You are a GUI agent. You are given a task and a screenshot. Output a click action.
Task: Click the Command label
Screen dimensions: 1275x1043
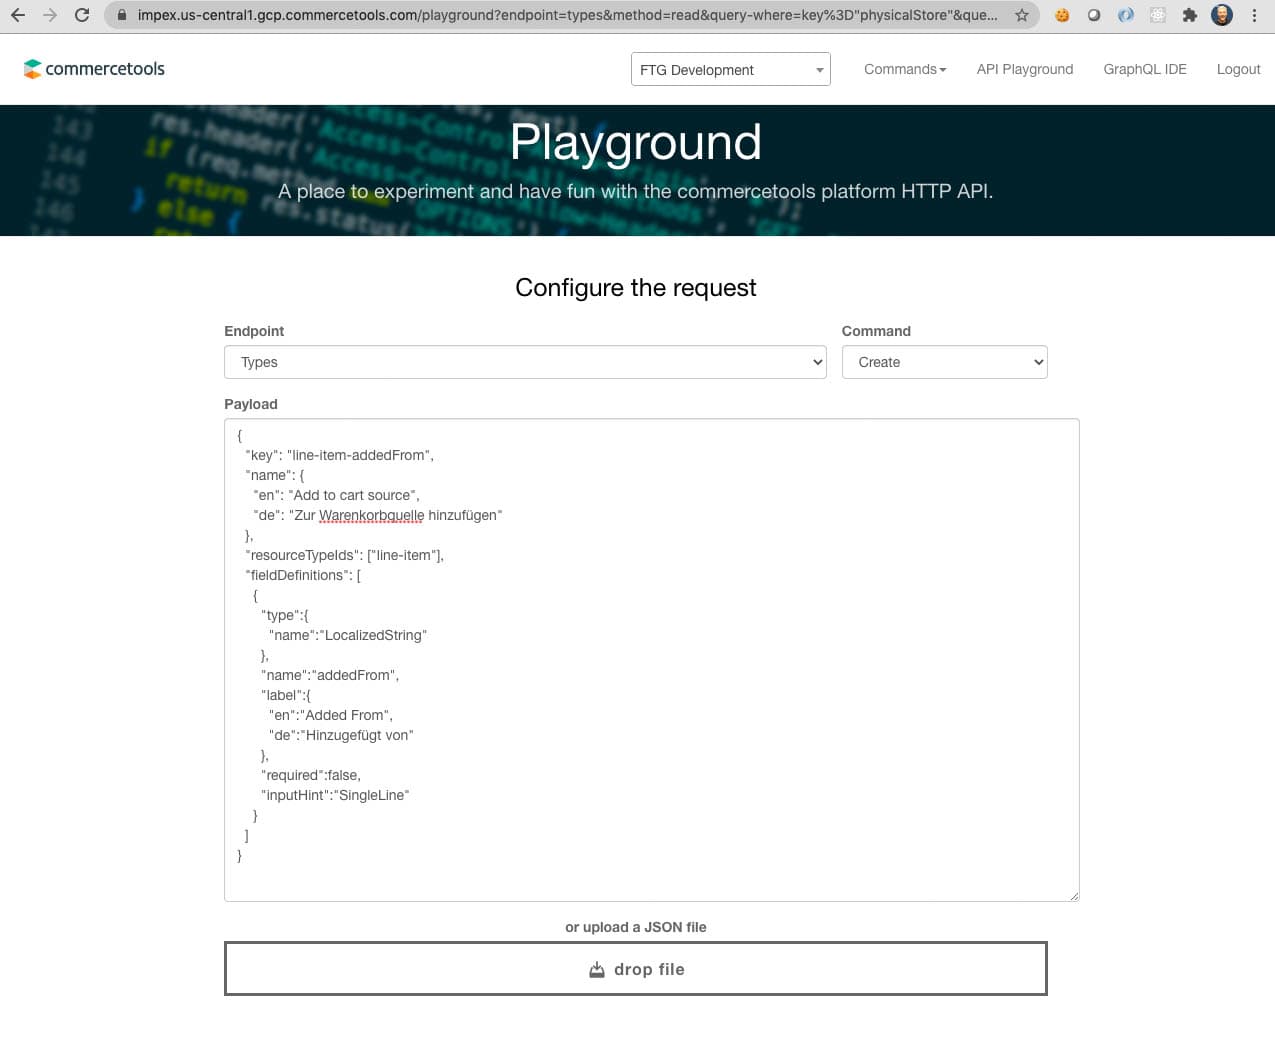click(876, 331)
